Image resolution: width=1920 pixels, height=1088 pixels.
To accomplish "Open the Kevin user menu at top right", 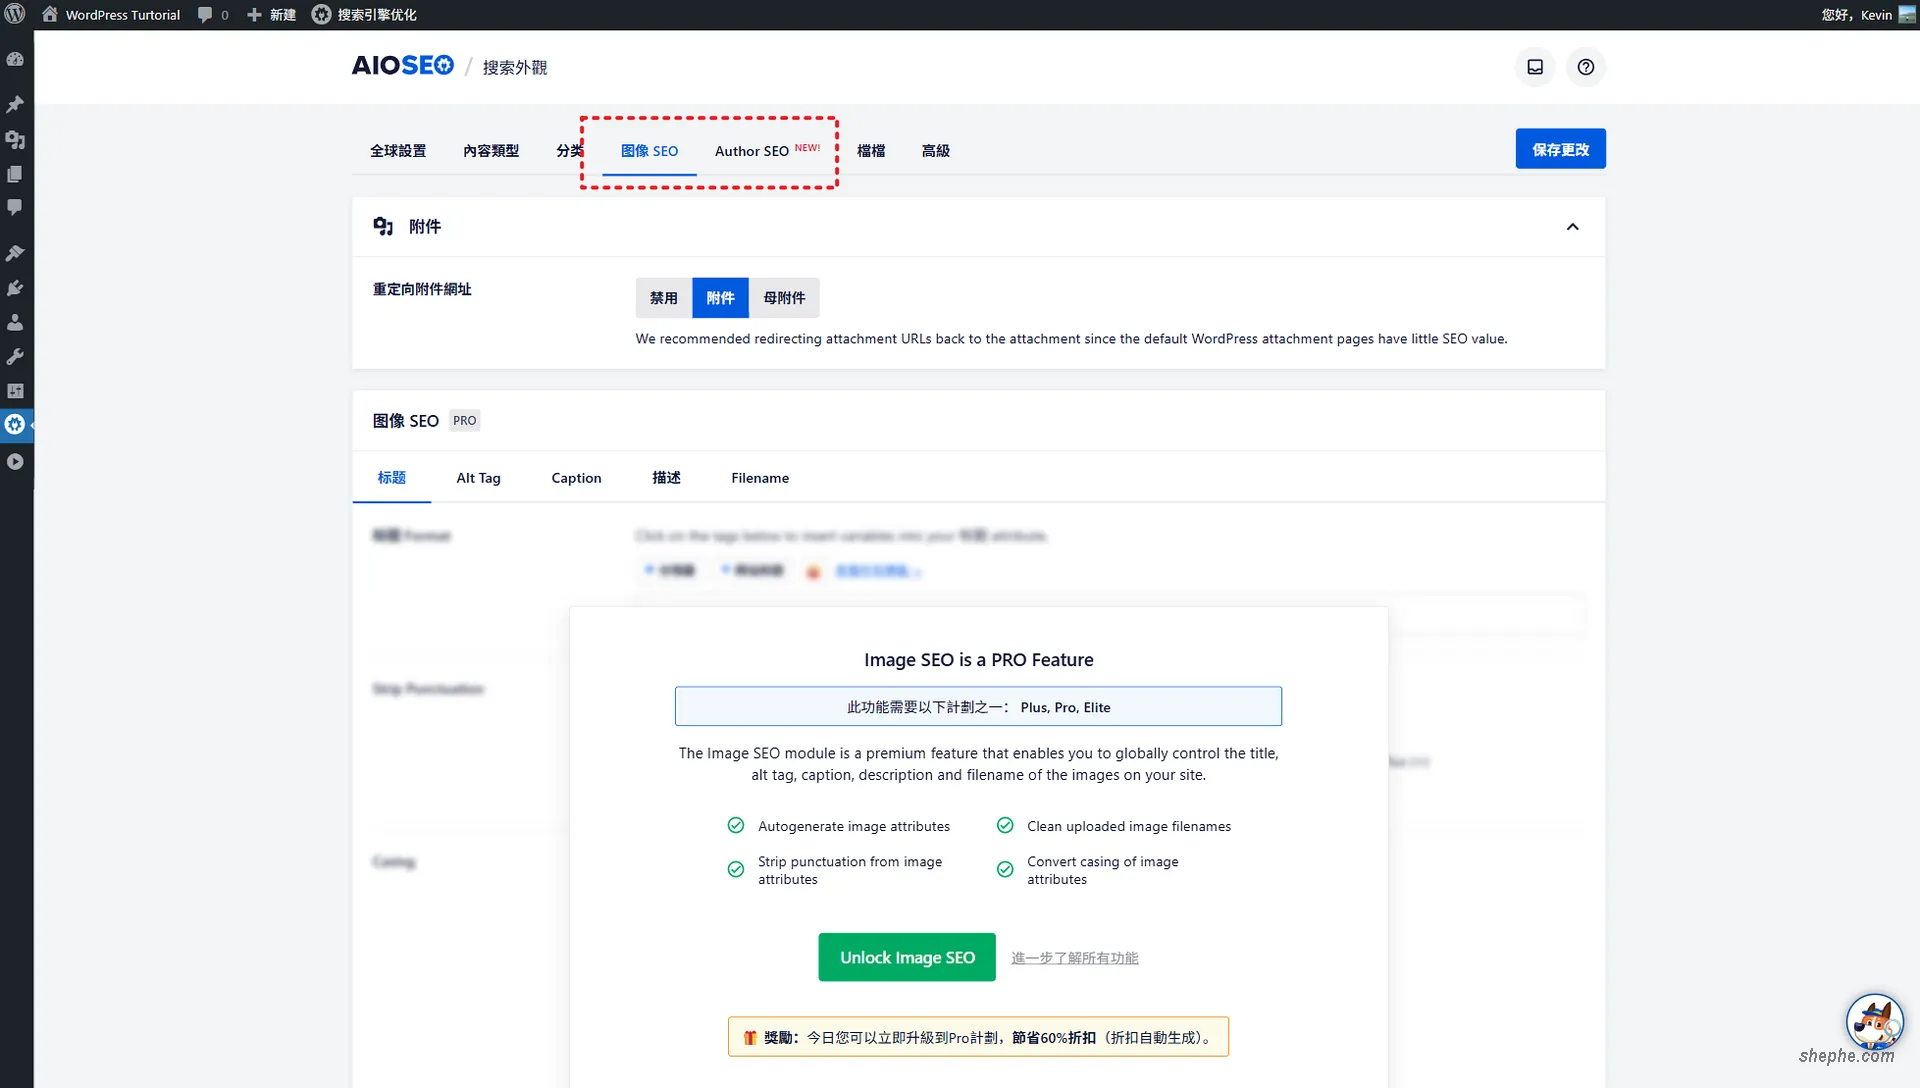I will [x=1860, y=14].
